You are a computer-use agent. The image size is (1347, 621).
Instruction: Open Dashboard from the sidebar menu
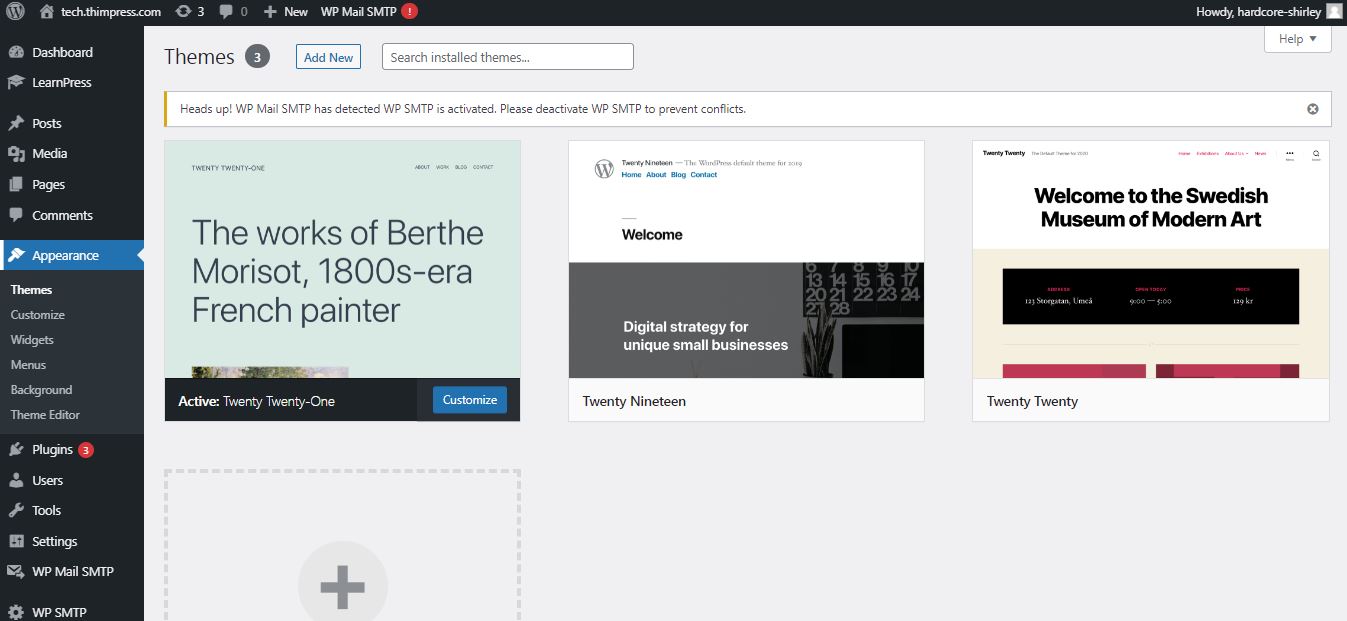click(x=72, y=52)
